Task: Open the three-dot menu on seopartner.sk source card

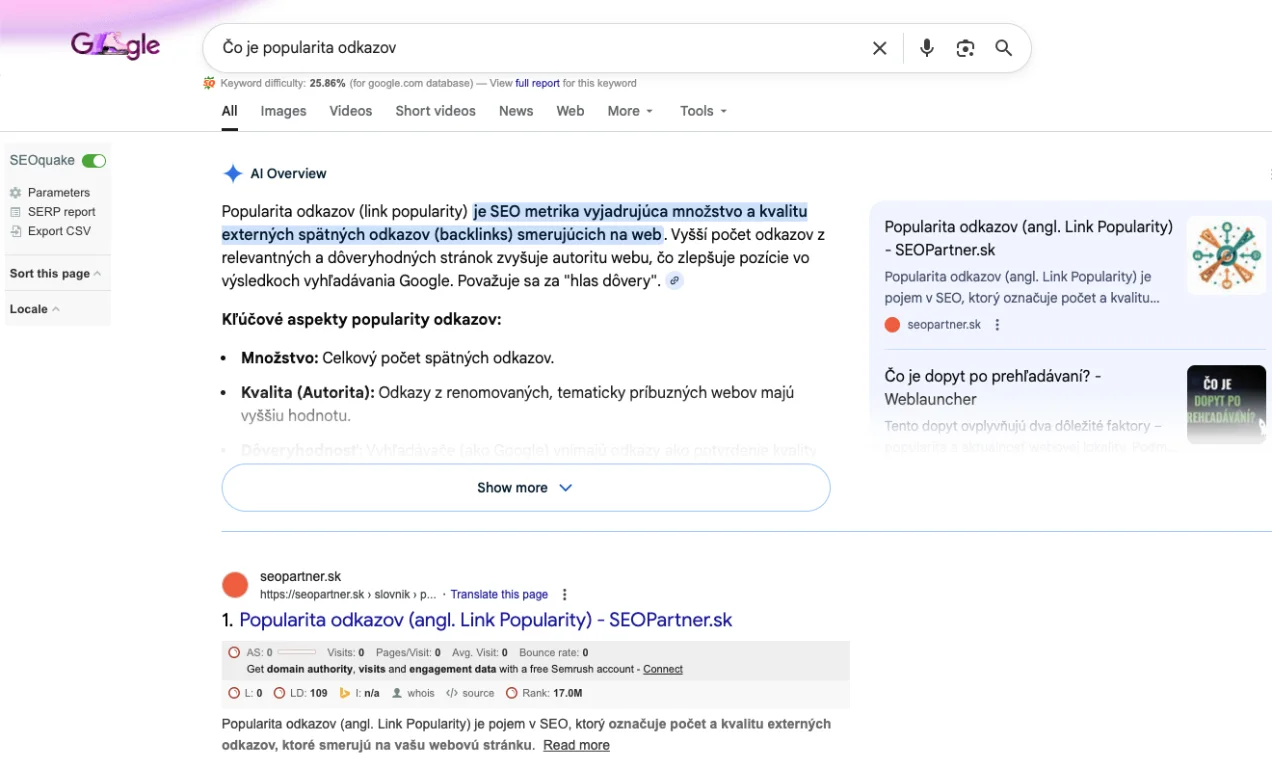Action: click(997, 325)
